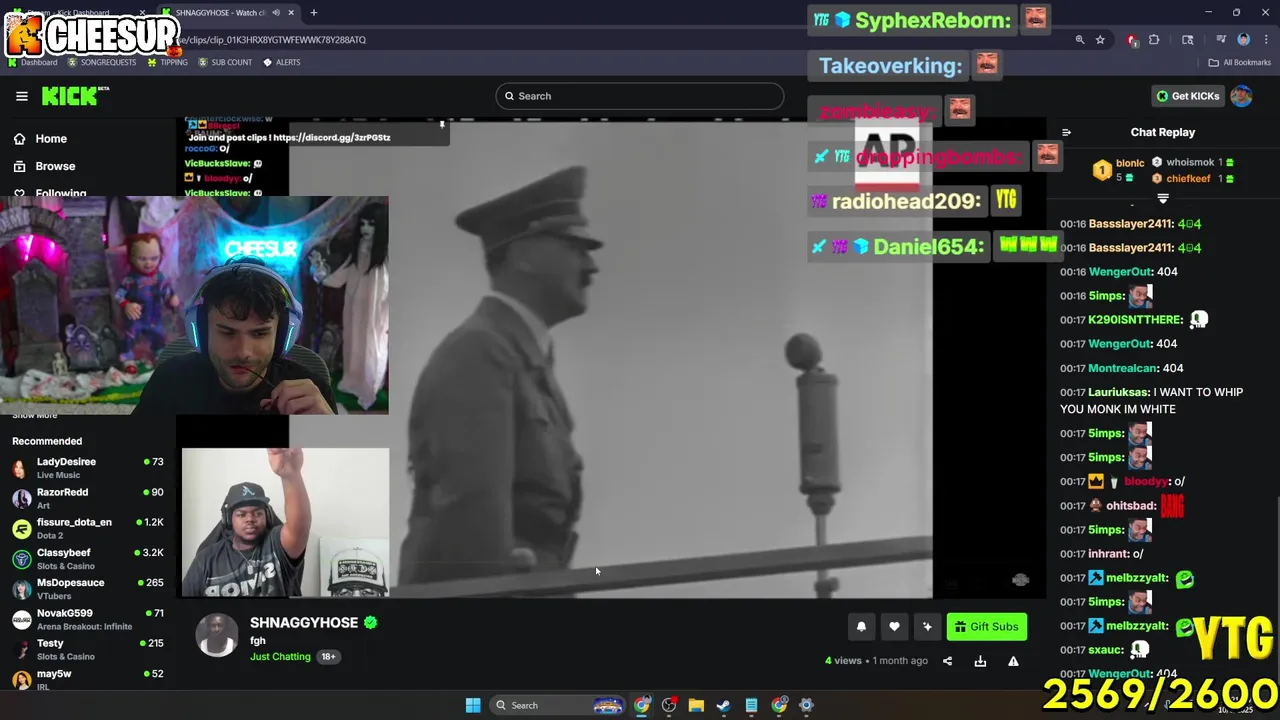The image size is (1280, 720).
Task: Open MsDopesauce recommended channel
Action: pyautogui.click(x=88, y=588)
